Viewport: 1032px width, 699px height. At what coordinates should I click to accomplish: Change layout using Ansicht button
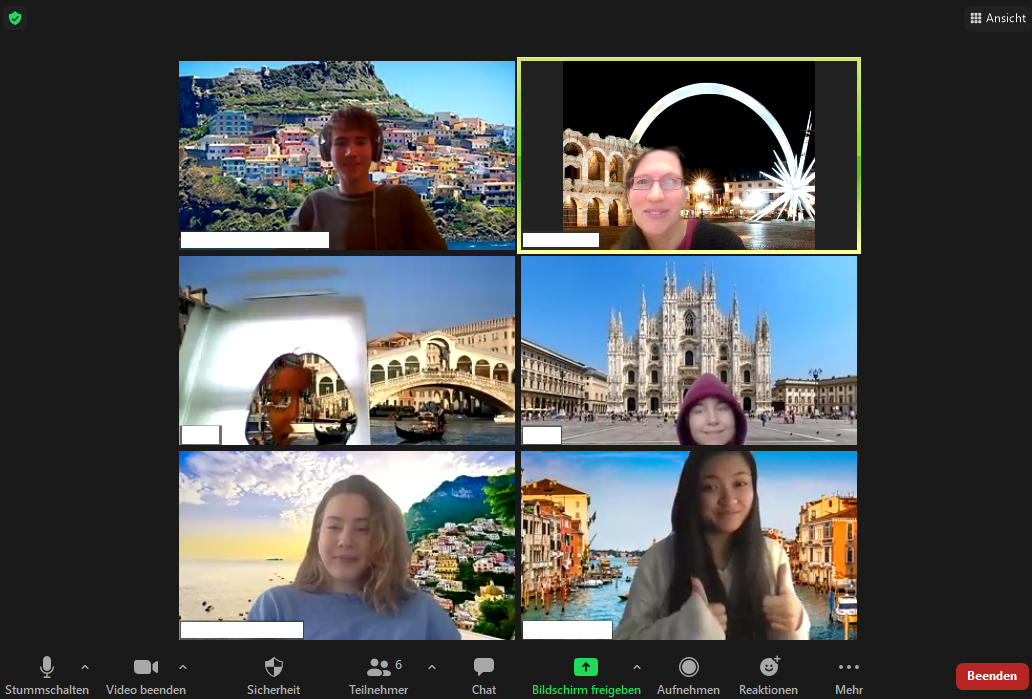coord(998,18)
